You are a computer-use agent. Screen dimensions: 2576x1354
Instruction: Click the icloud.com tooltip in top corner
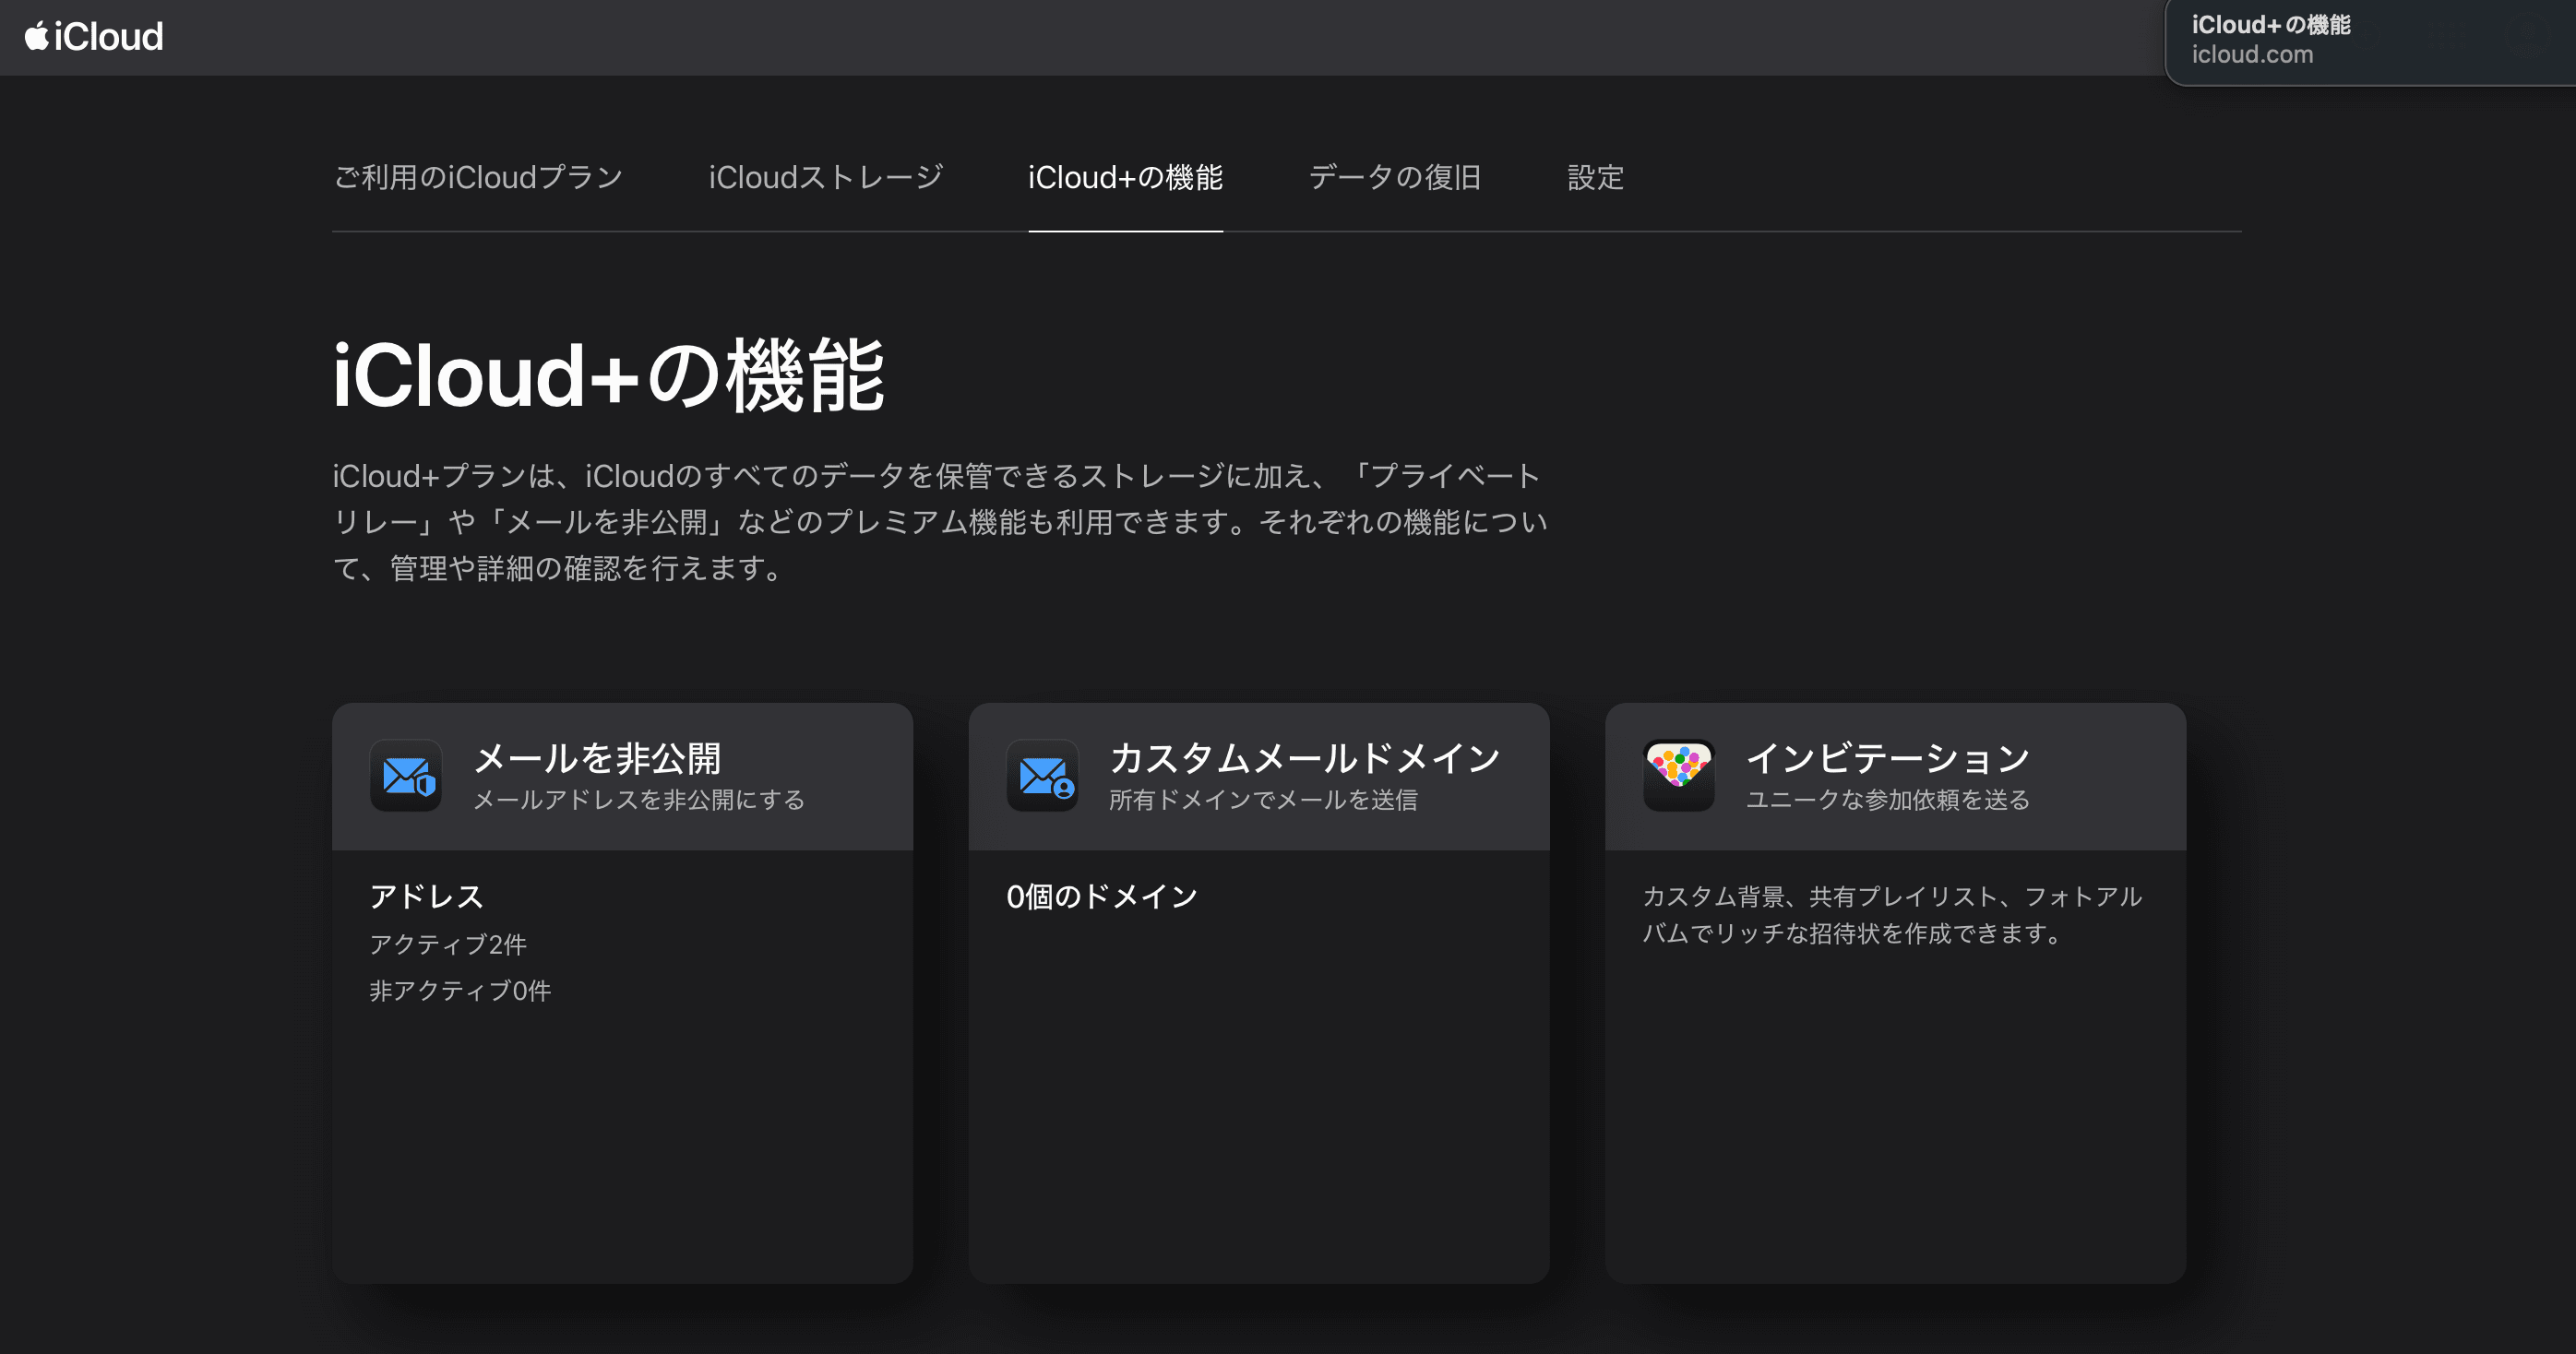point(2252,54)
